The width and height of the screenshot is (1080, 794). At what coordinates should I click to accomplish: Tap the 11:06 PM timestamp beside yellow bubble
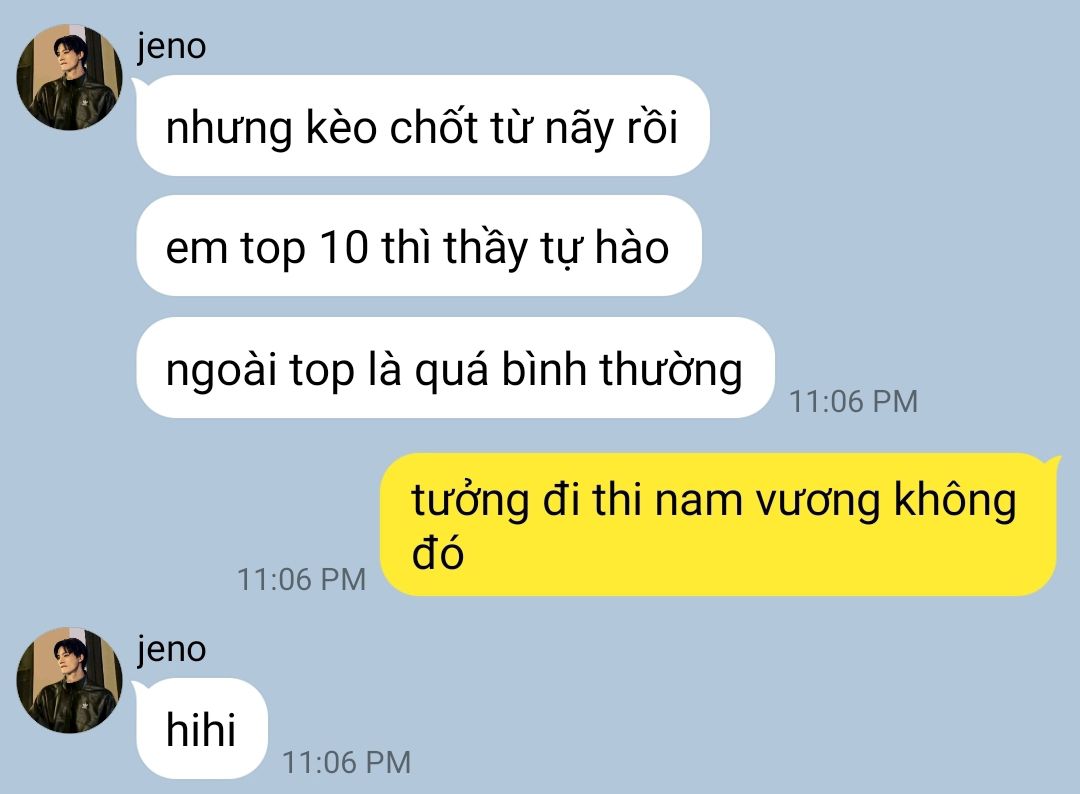pyautogui.click(x=302, y=579)
